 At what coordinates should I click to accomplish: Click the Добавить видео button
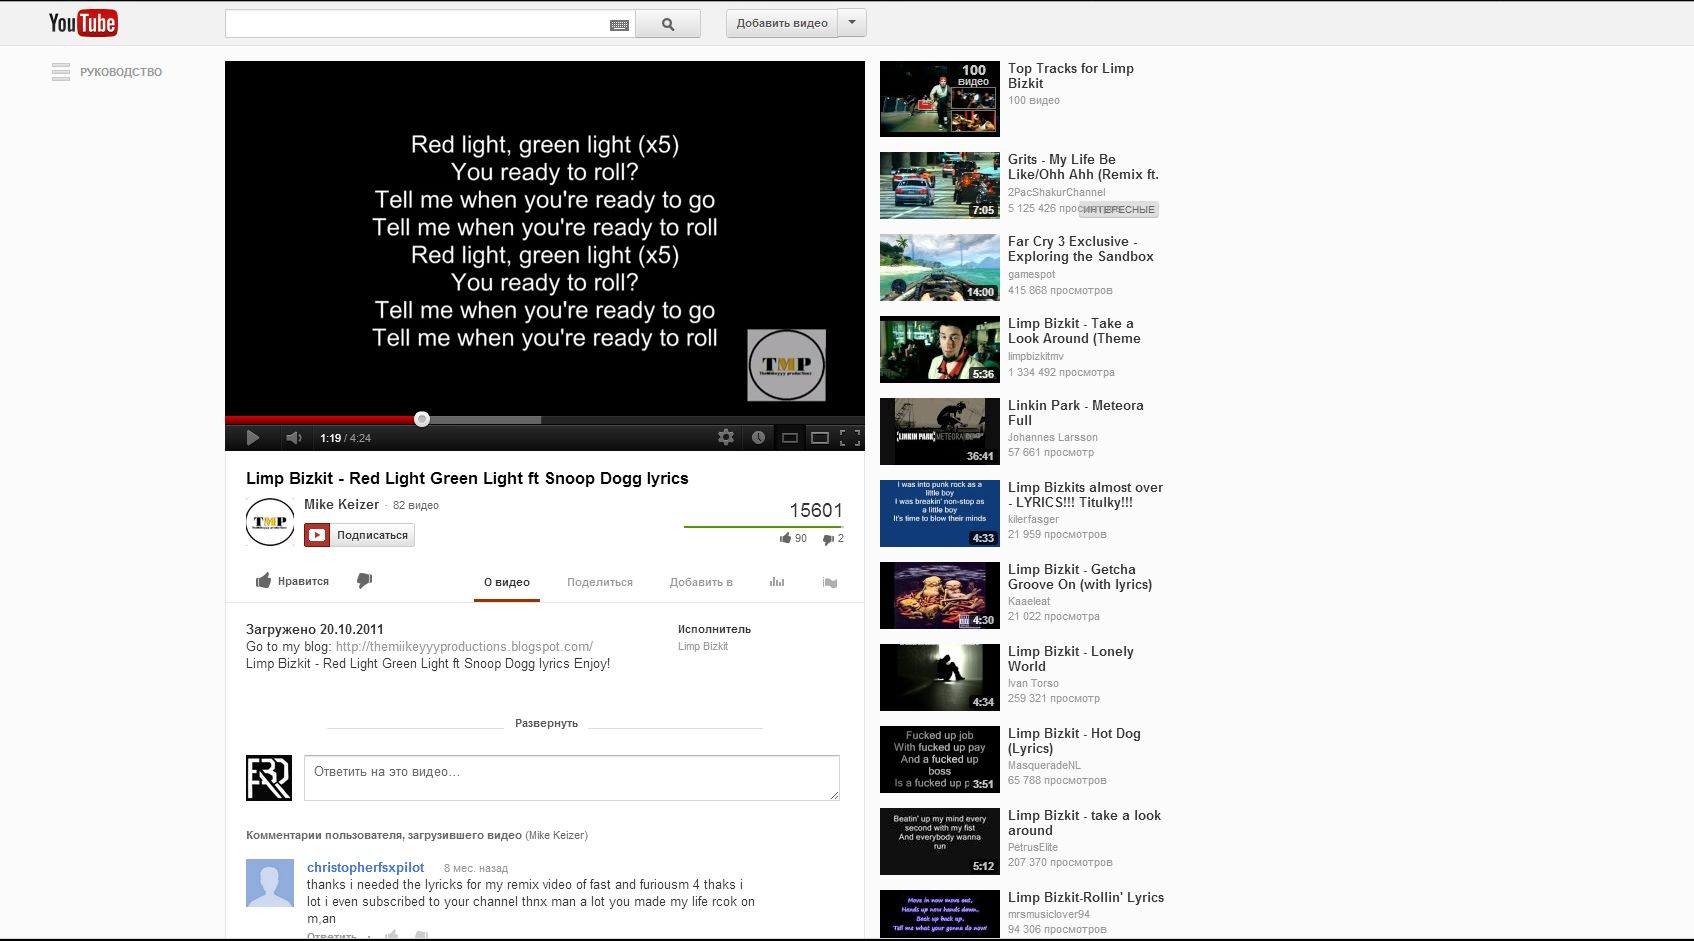(x=782, y=23)
